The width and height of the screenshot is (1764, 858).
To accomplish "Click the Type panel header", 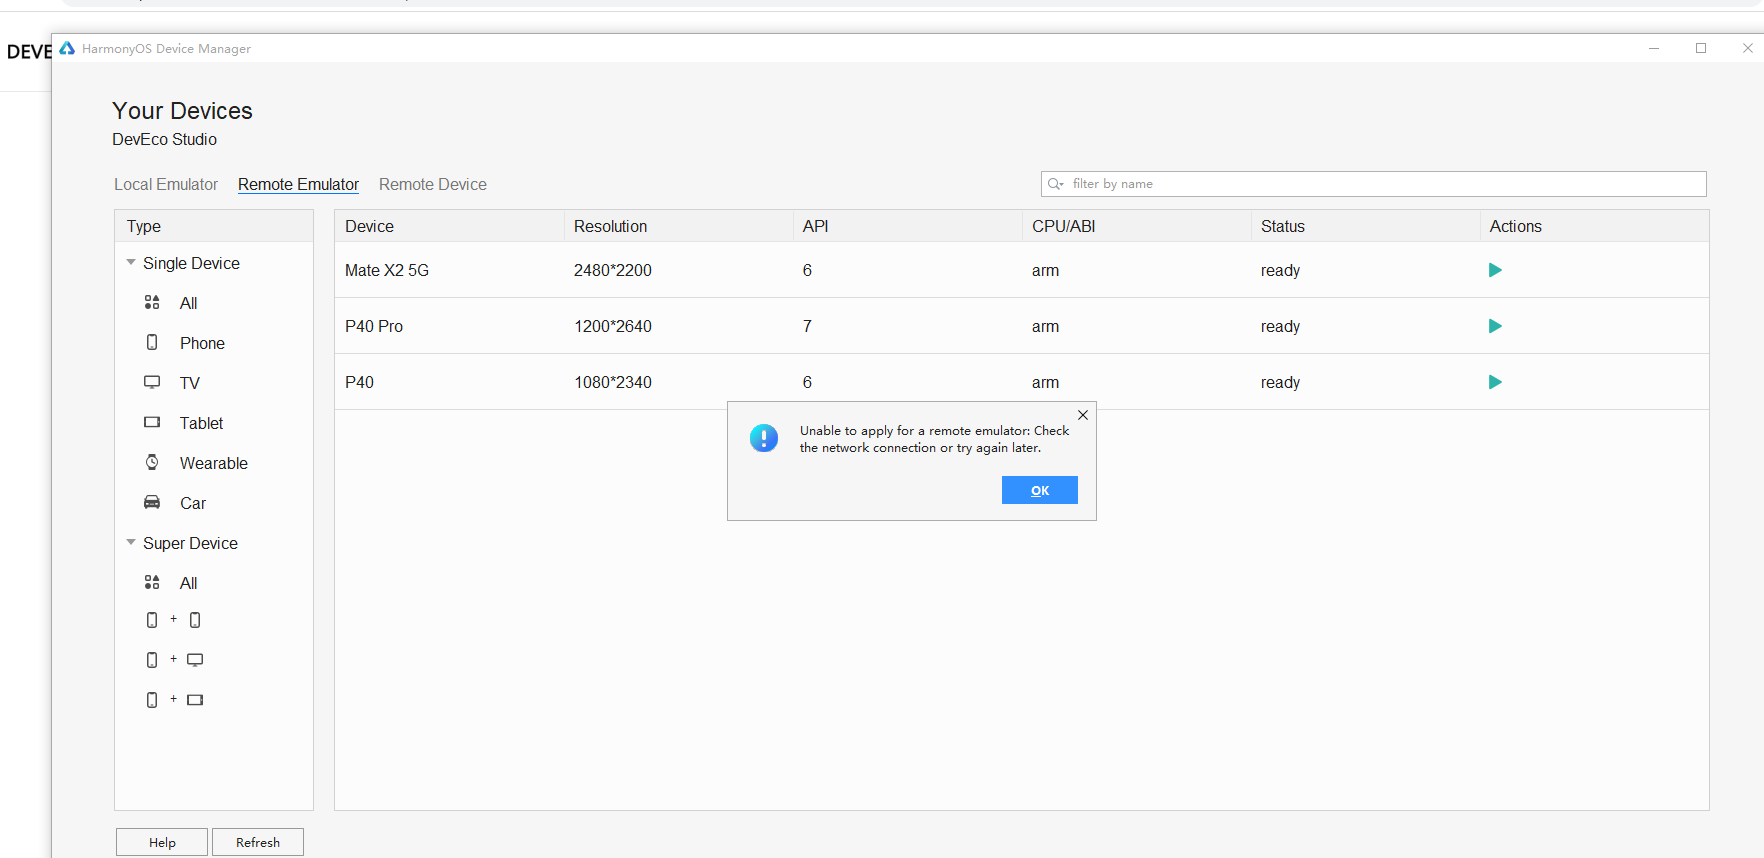I will point(214,226).
